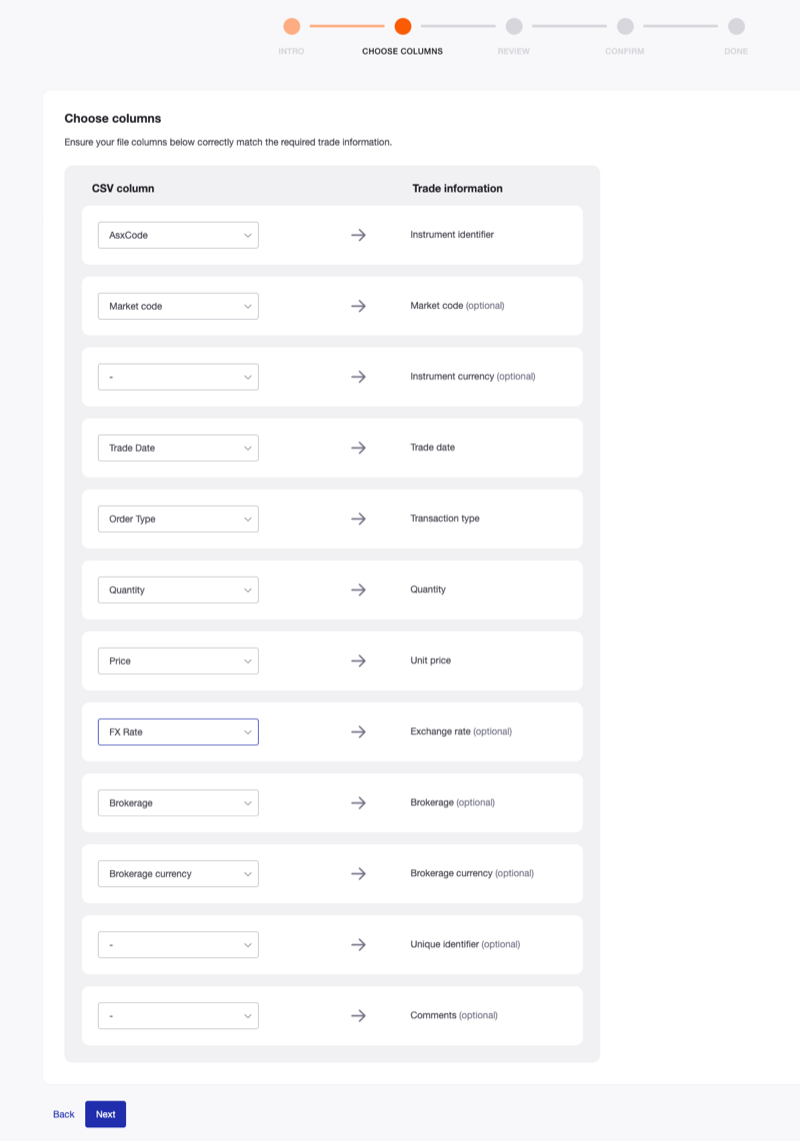Open the AsxCode column dropdown
Viewport: 800px width, 1141px height.
[178, 235]
